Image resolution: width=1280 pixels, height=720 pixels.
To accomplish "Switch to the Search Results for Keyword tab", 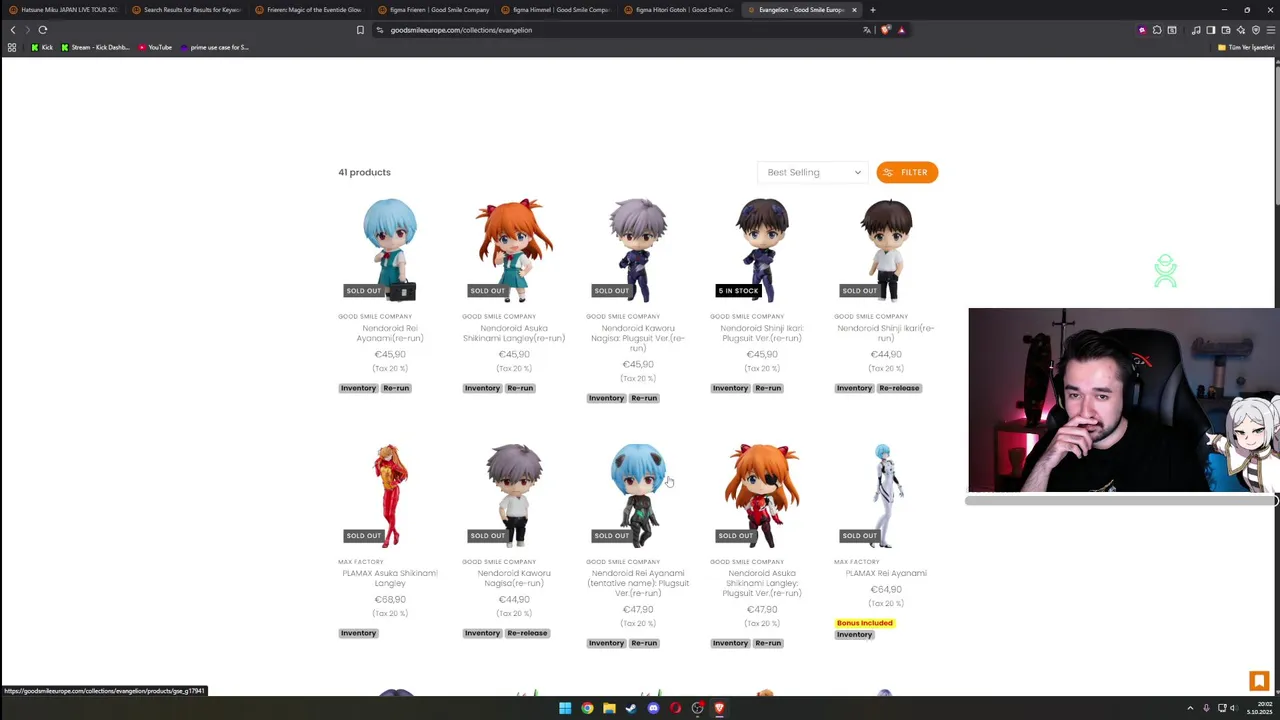I will pos(186,10).
